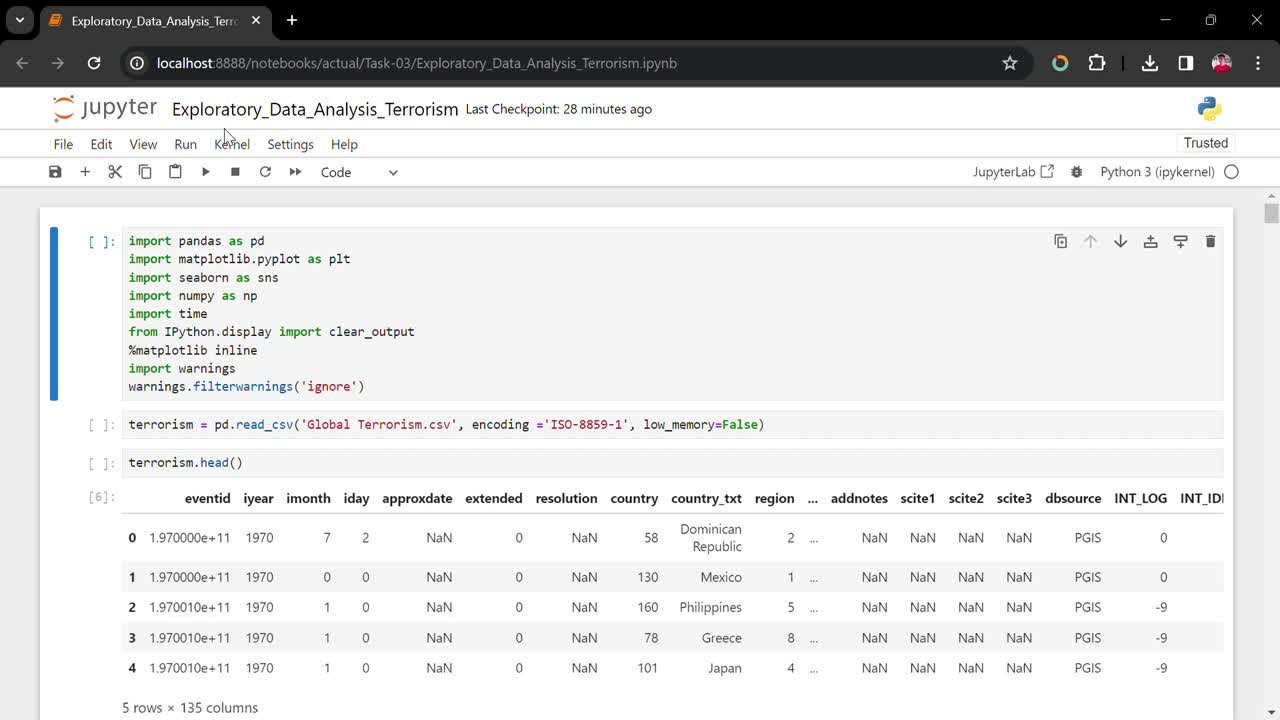This screenshot has height=720, width=1280.
Task: Open the notebook in JupyterLab
Action: [1013, 172]
